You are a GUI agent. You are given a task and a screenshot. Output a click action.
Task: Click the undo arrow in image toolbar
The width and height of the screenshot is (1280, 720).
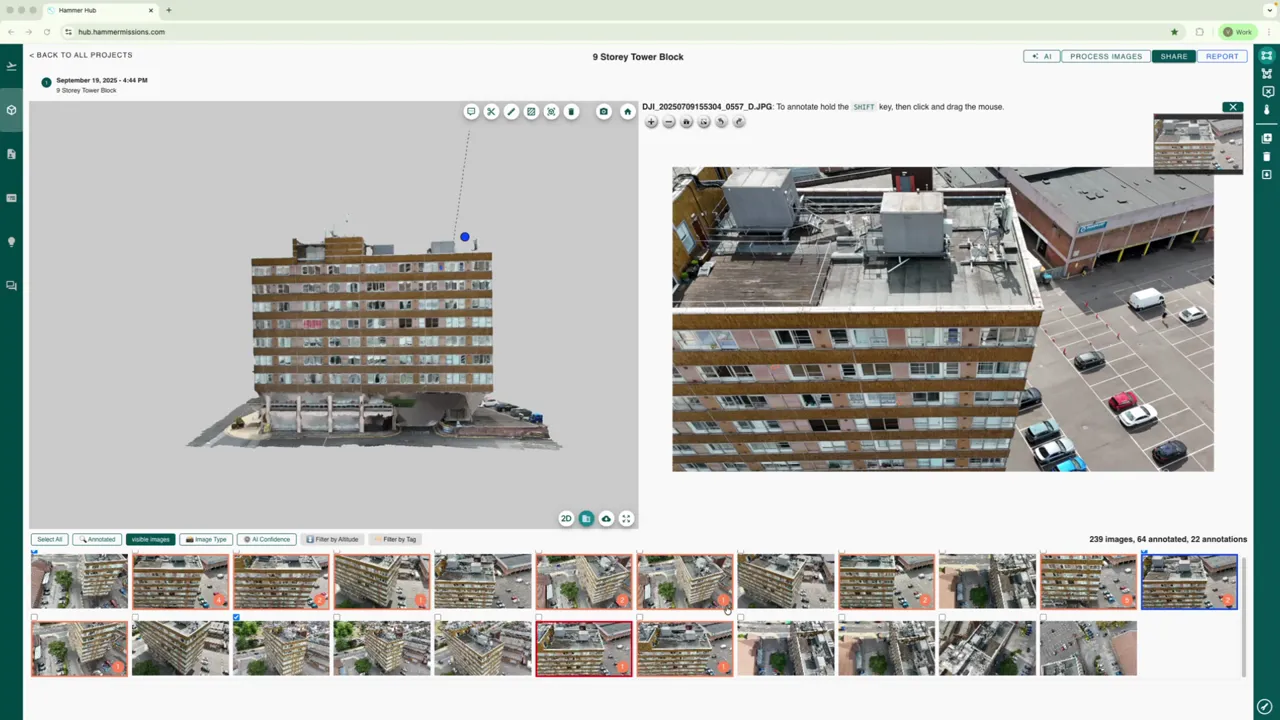click(721, 122)
